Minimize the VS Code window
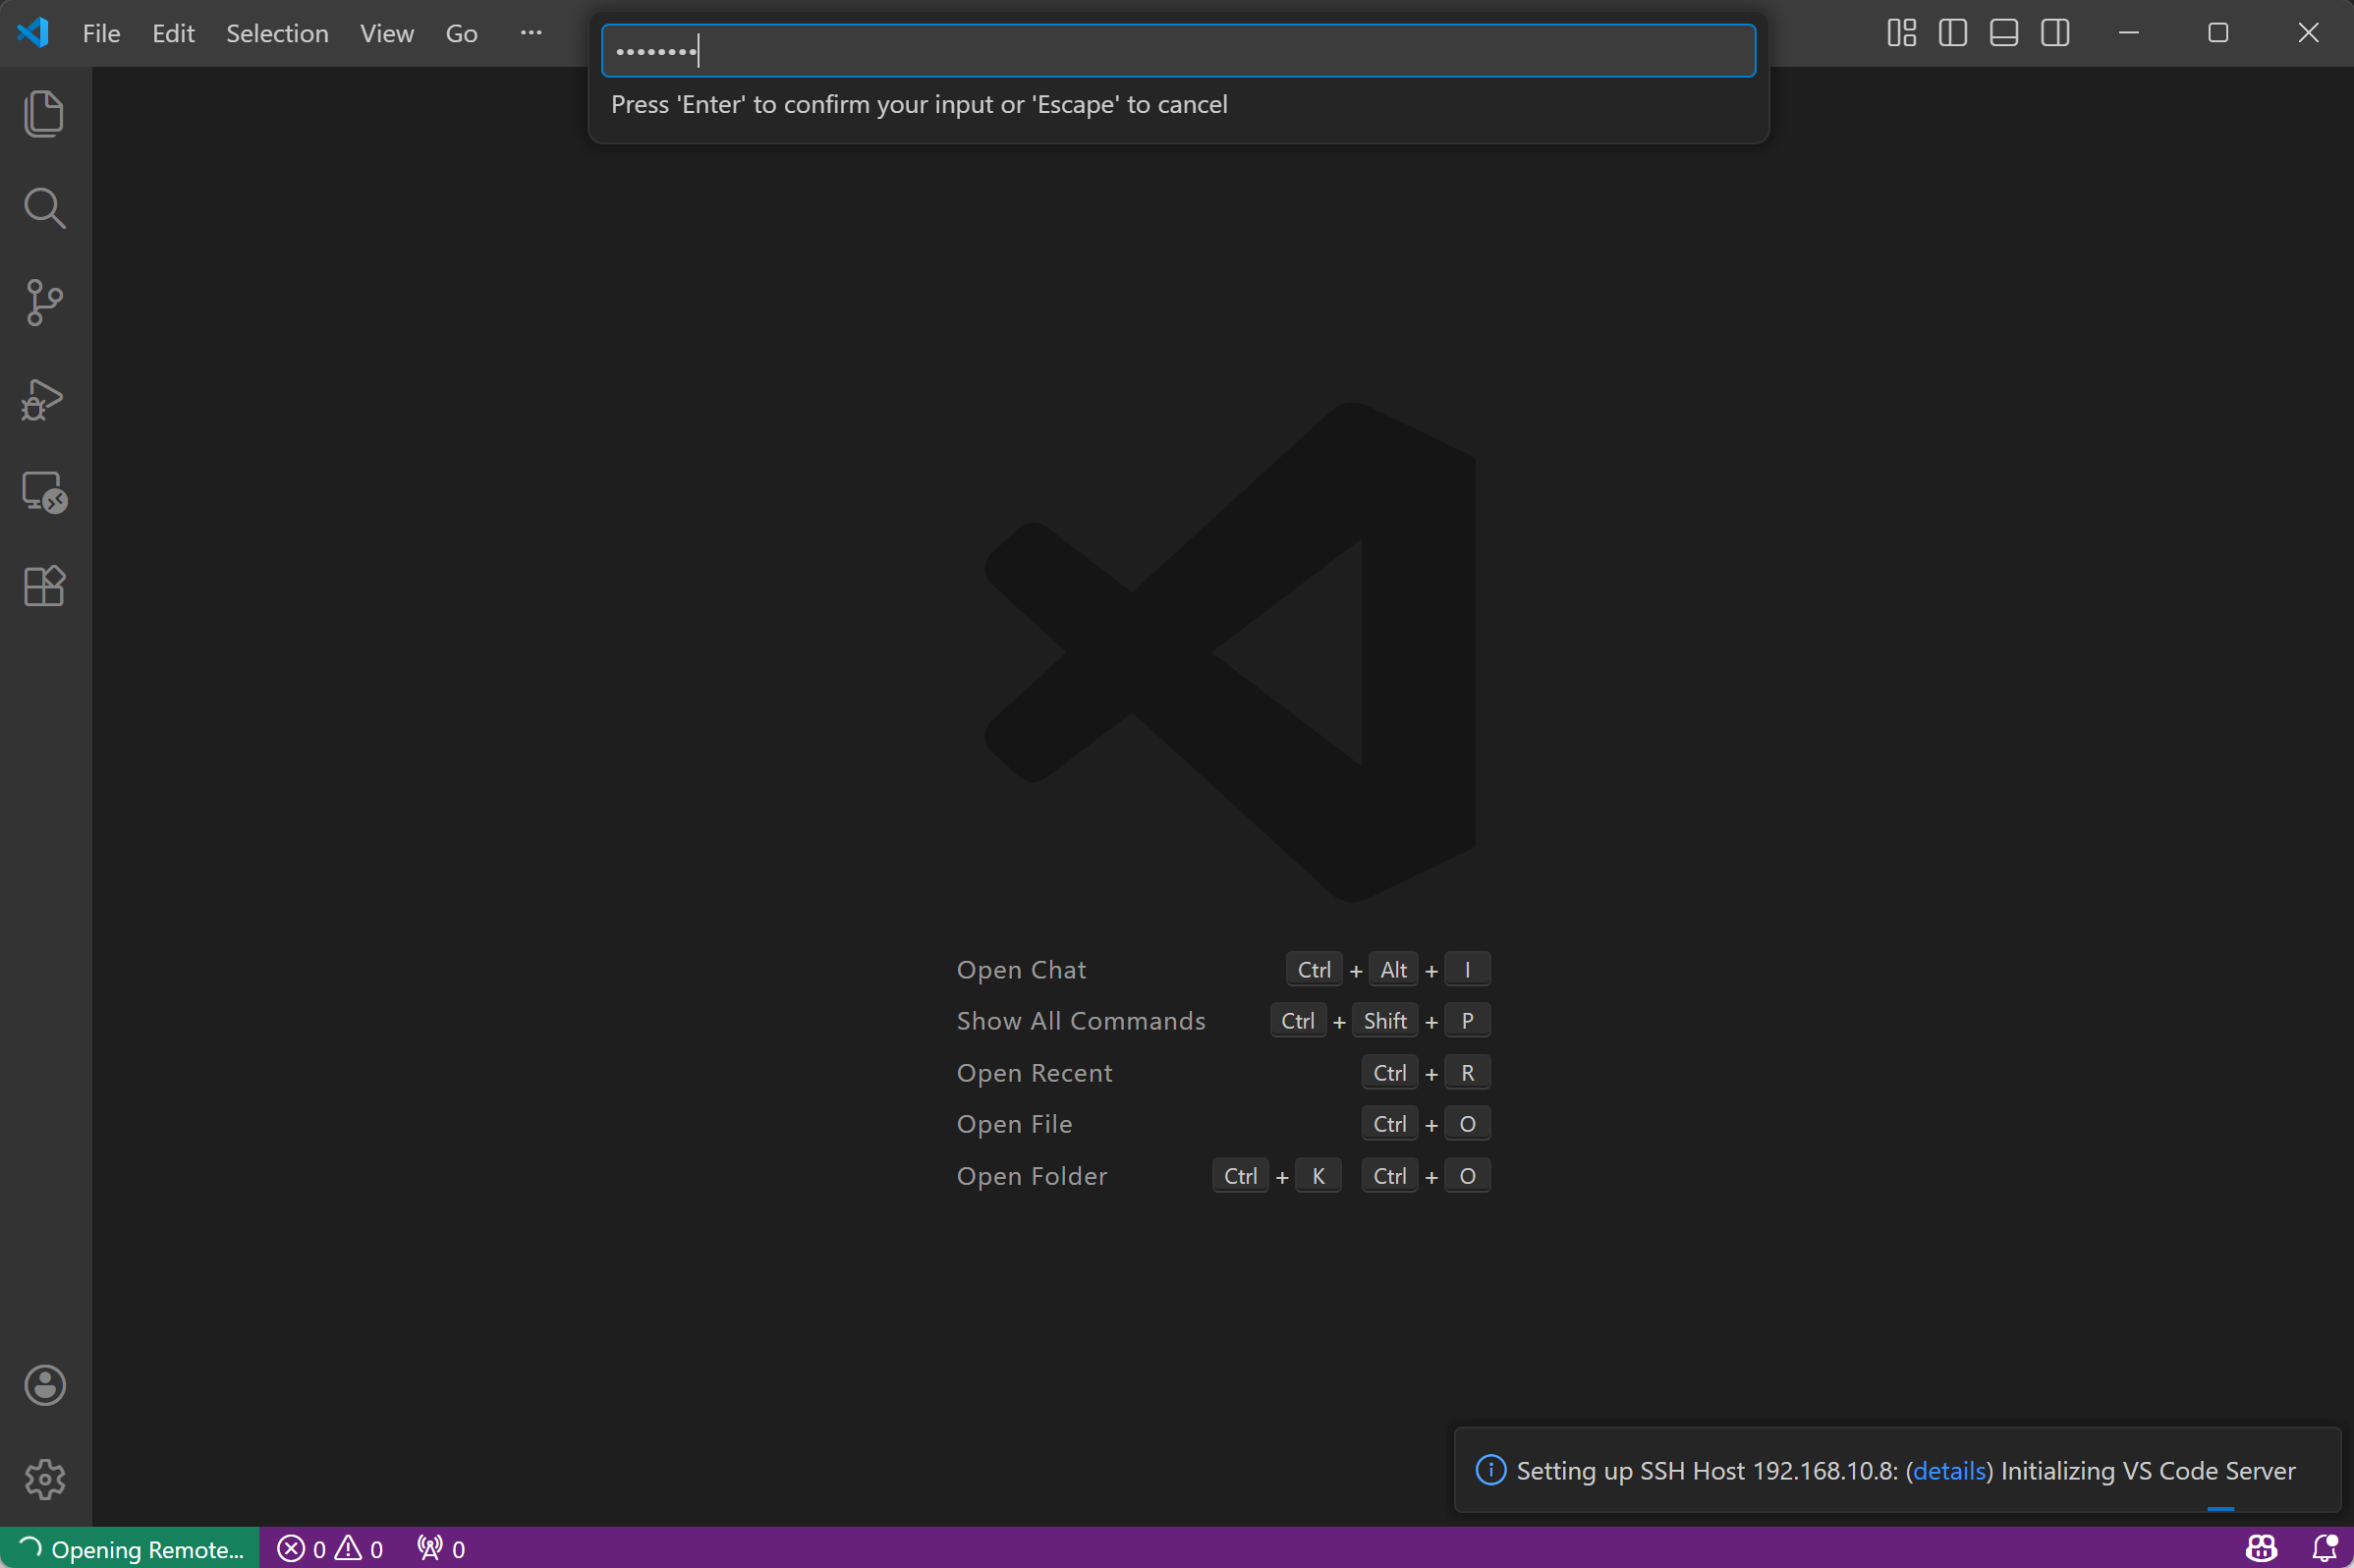This screenshot has width=2354, height=1568. (x=2129, y=33)
